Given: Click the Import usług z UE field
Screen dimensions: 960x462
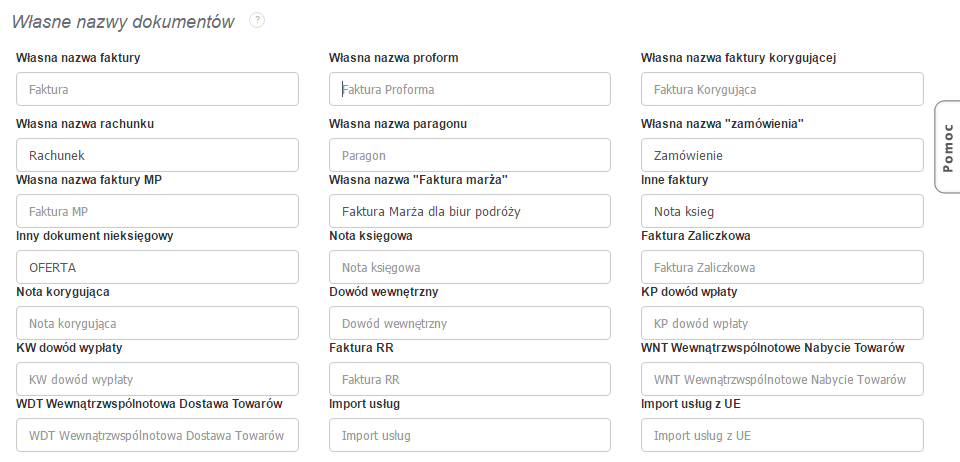Looking at the screenshot, I should pyautogui.click(x=782, y=435).
